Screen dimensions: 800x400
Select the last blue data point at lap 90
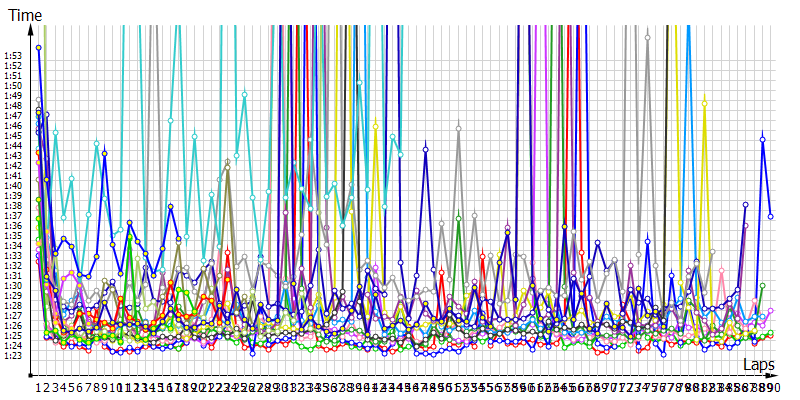pyautogui.click(x=771, y=216)
